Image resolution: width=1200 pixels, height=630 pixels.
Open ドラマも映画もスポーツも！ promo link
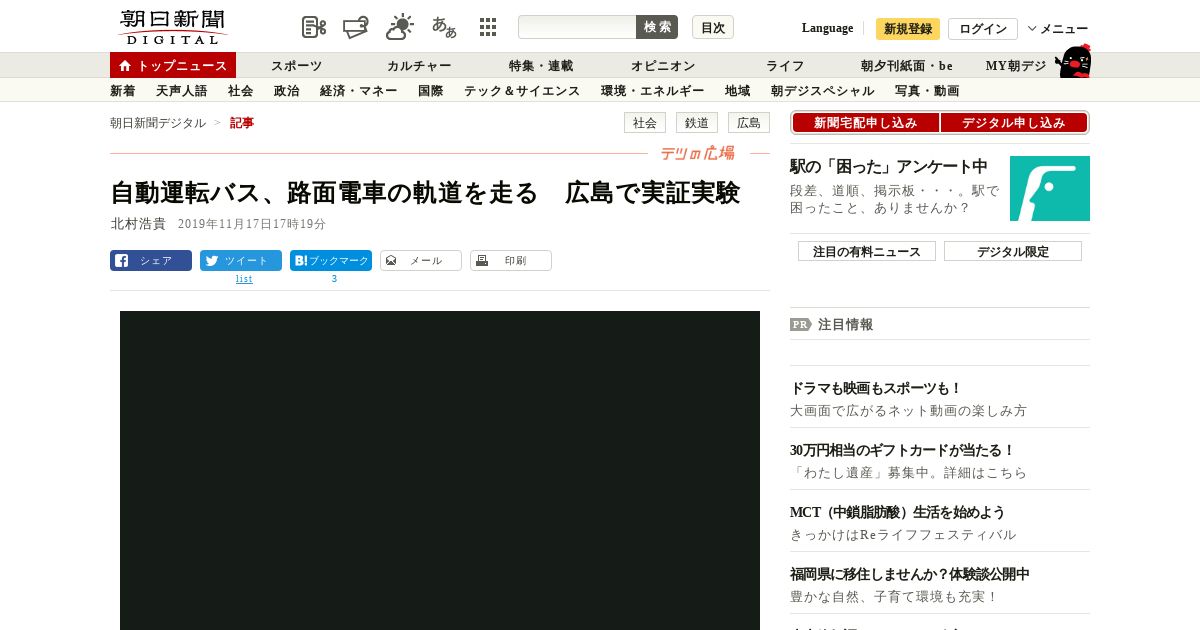point(876,388)
